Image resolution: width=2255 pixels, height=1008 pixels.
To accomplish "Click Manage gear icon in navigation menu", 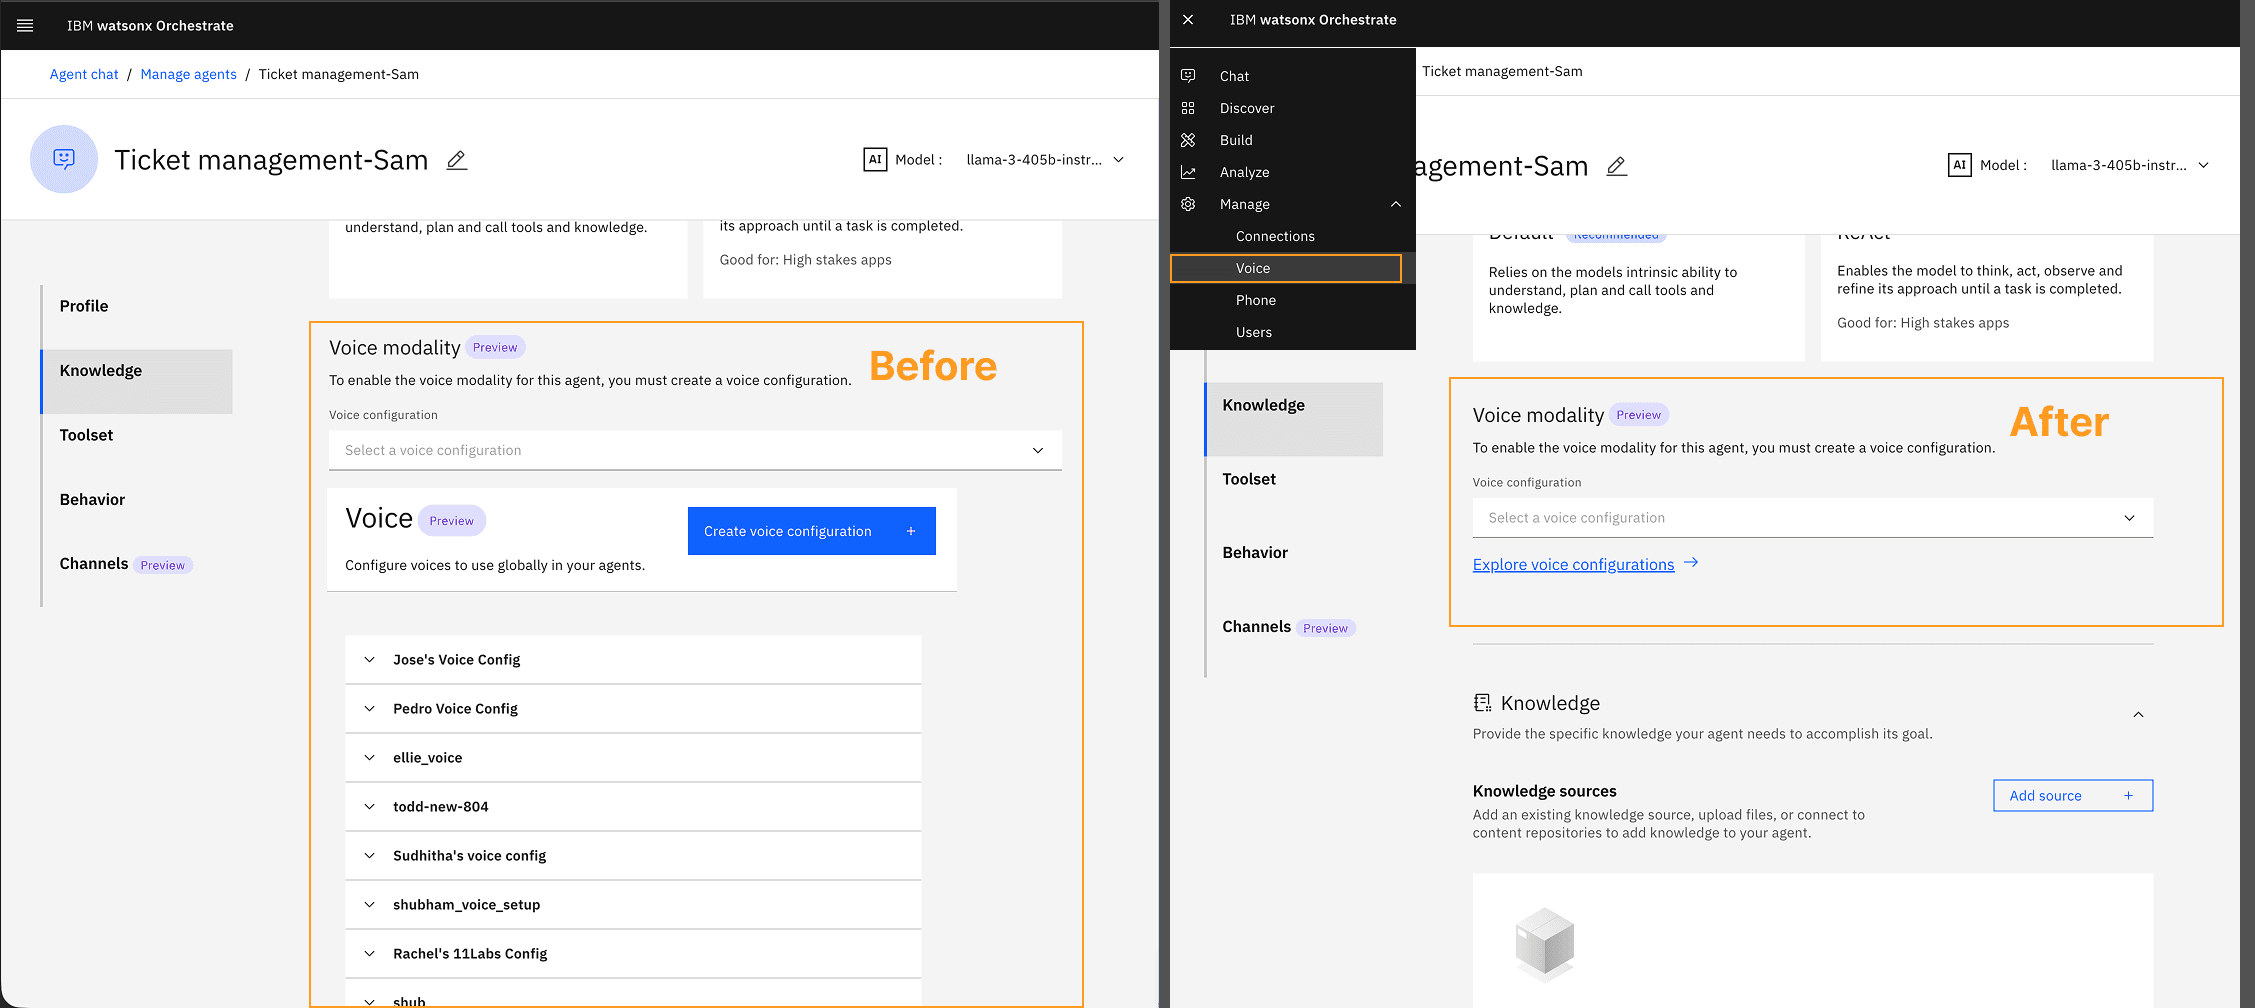I will 1188,204.
